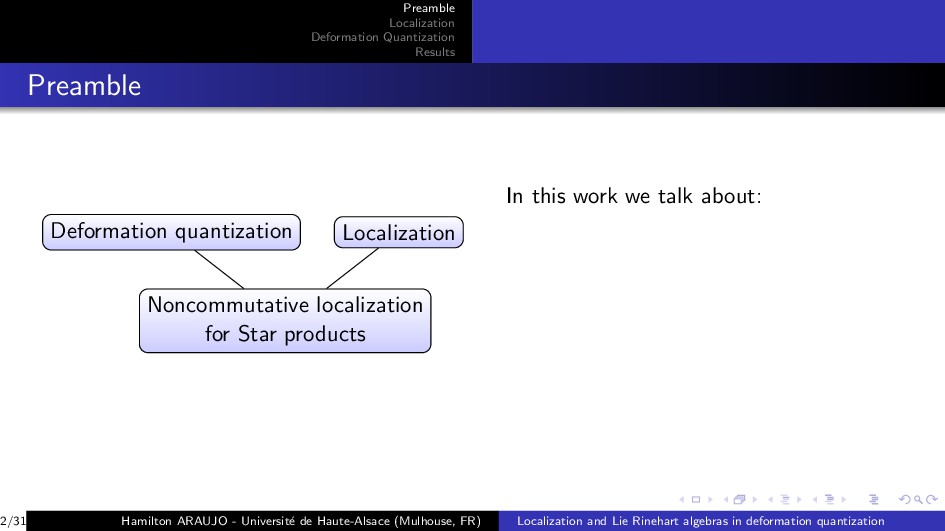Click the search magnifier icon
Screen dimensions: 945x531
click(918, 500)
